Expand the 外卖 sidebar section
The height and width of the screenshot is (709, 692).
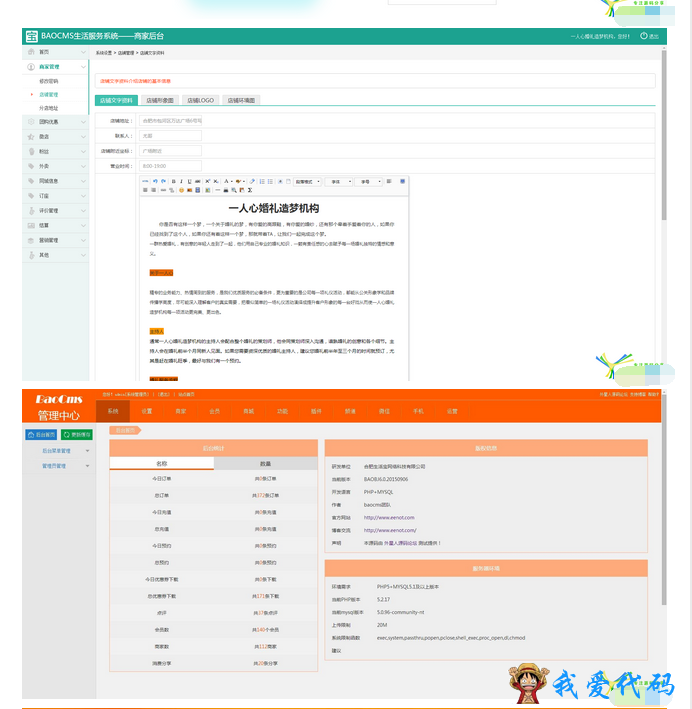(x=83, y=166)
